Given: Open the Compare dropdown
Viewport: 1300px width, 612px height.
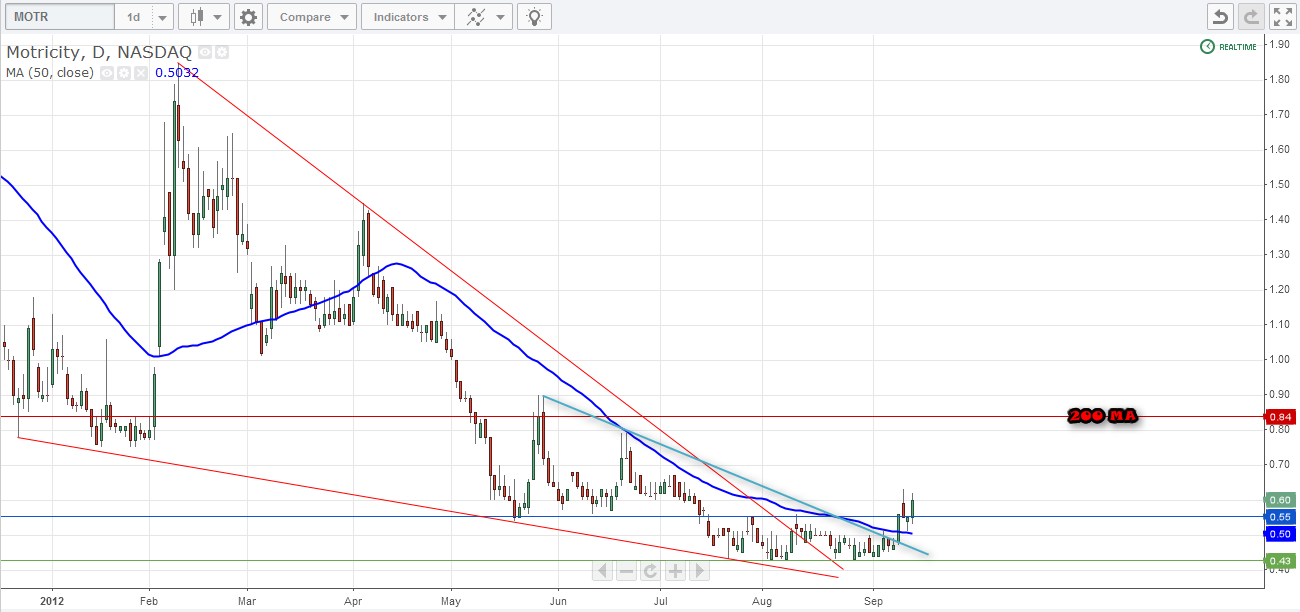Looking at the screenshot, I should point(312,17).
